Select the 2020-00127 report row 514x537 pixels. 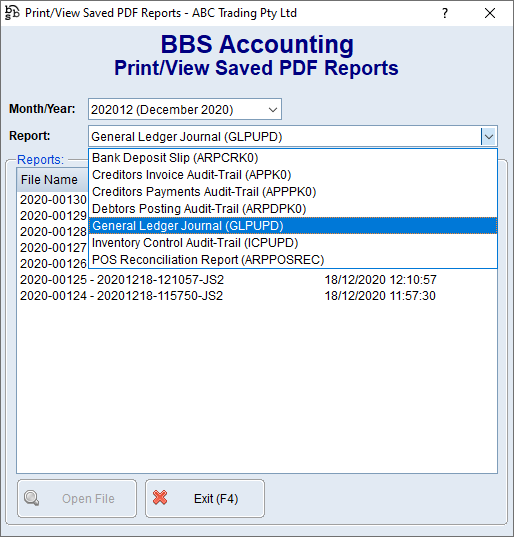(53, 248)
